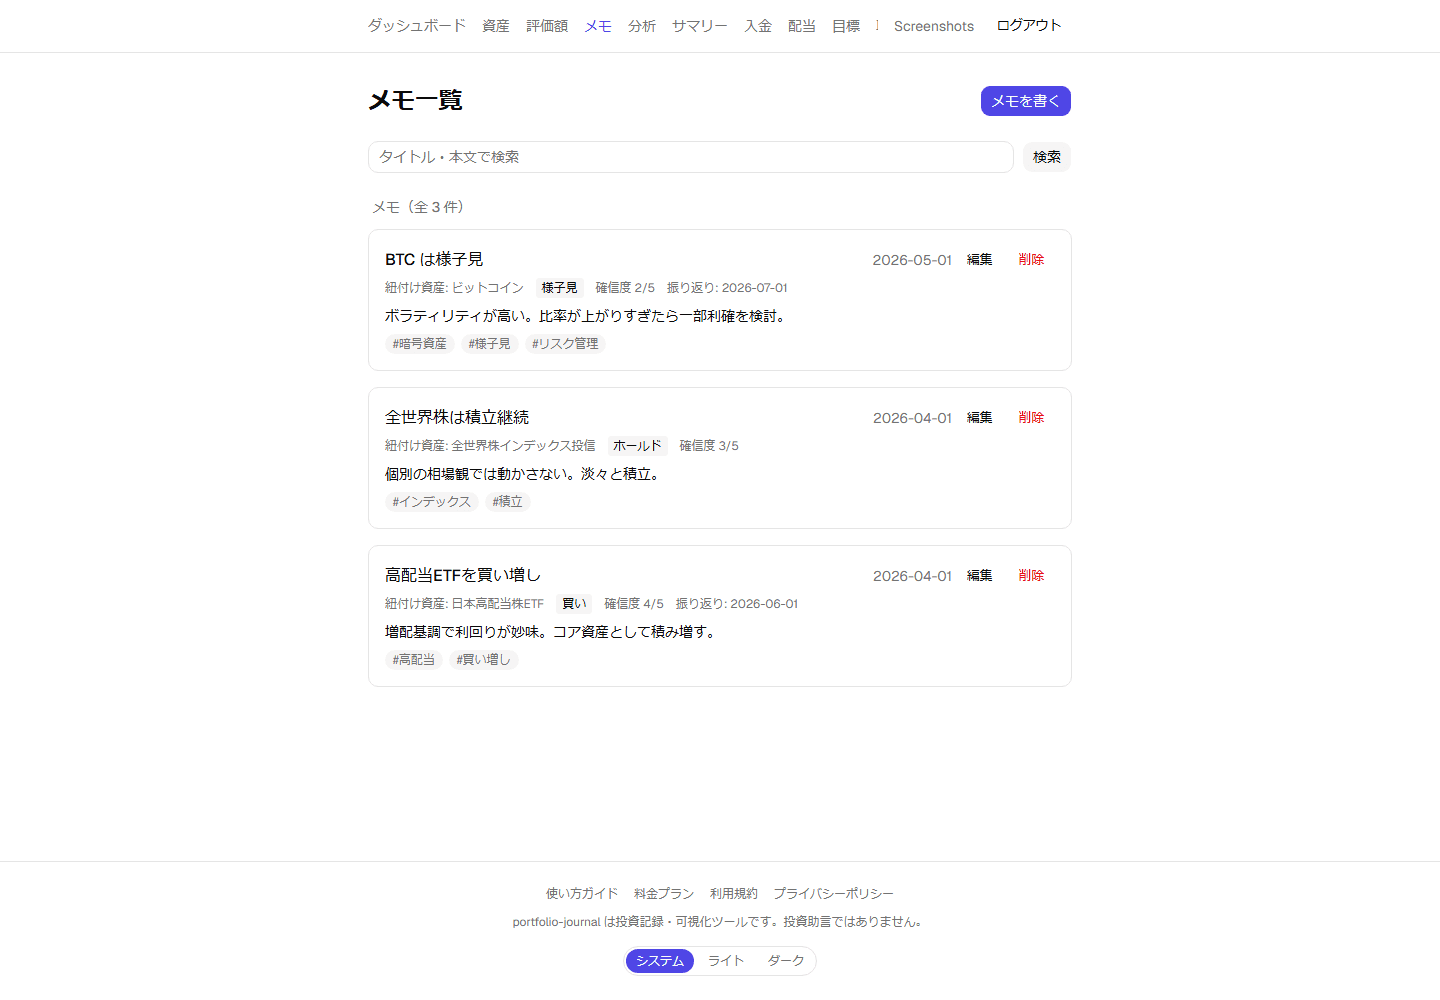
Task: Select the システム theme option
Action: [660, 961]
